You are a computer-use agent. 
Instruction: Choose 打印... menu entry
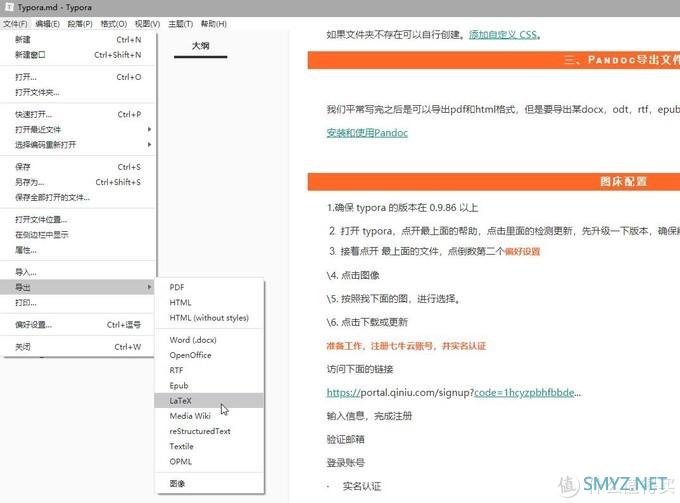(x=78, y=303)
